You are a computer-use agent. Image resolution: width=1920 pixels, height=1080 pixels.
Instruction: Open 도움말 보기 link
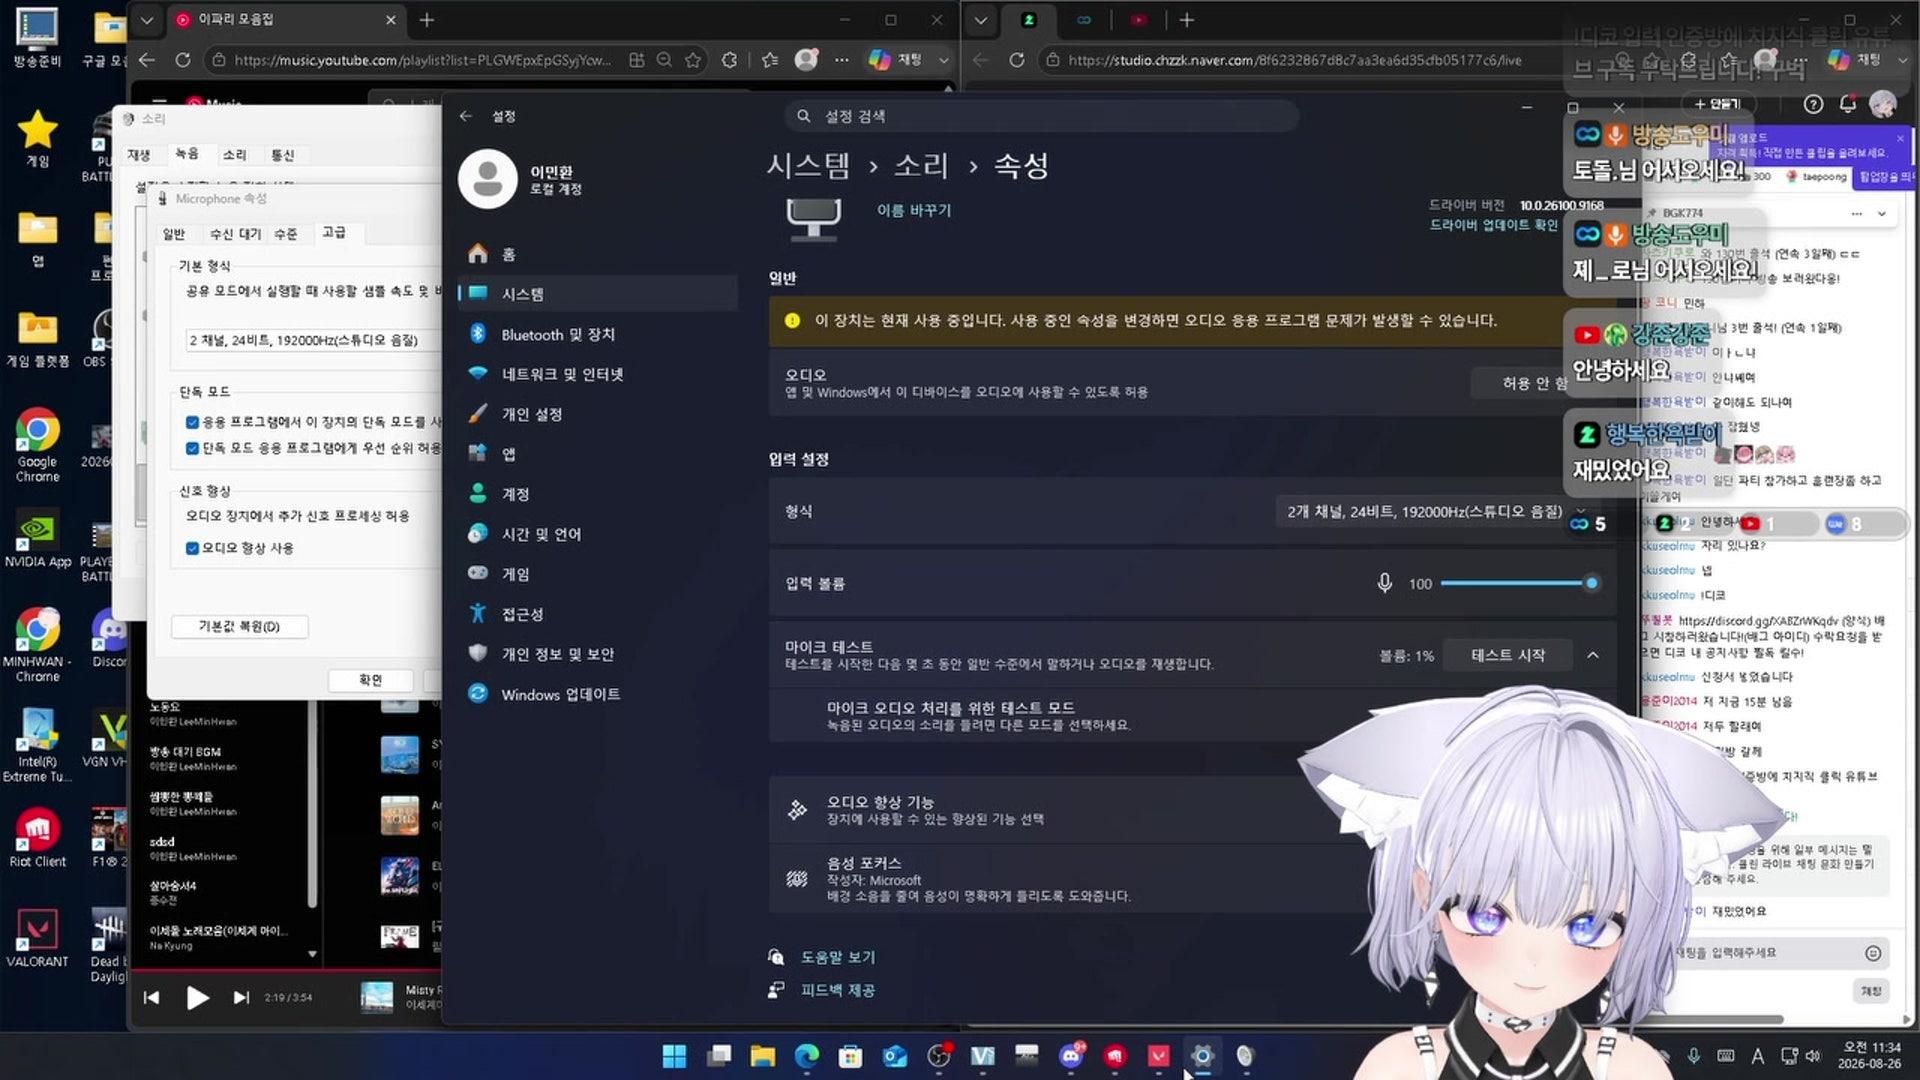coord(838,957)
